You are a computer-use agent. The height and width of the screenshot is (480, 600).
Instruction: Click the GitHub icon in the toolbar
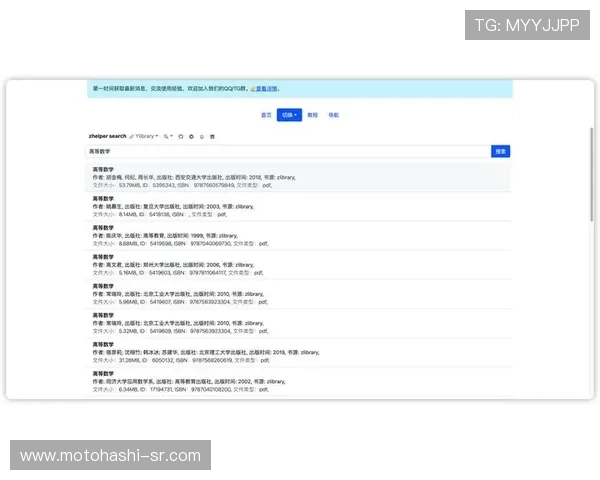(181, 136)
